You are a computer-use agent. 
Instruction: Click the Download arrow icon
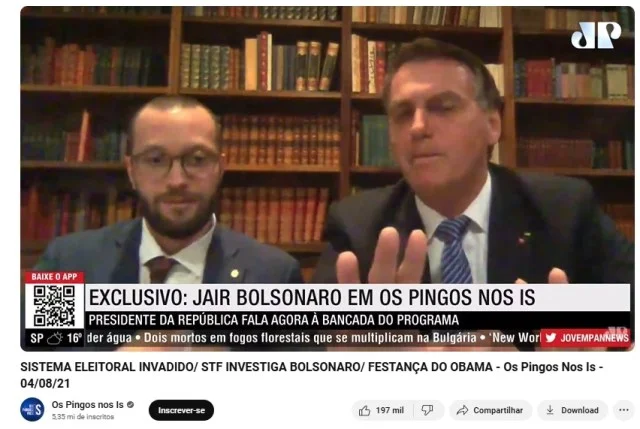point(550,410)
